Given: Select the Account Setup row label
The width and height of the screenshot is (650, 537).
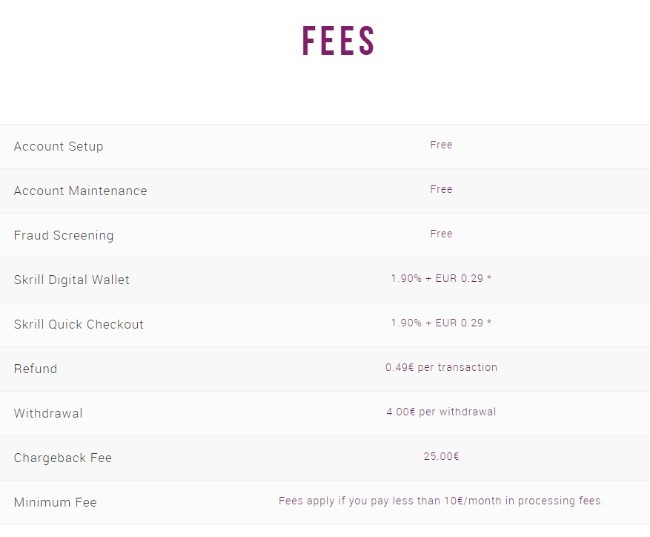Looking at the screenshot, I should pos(58,146).
